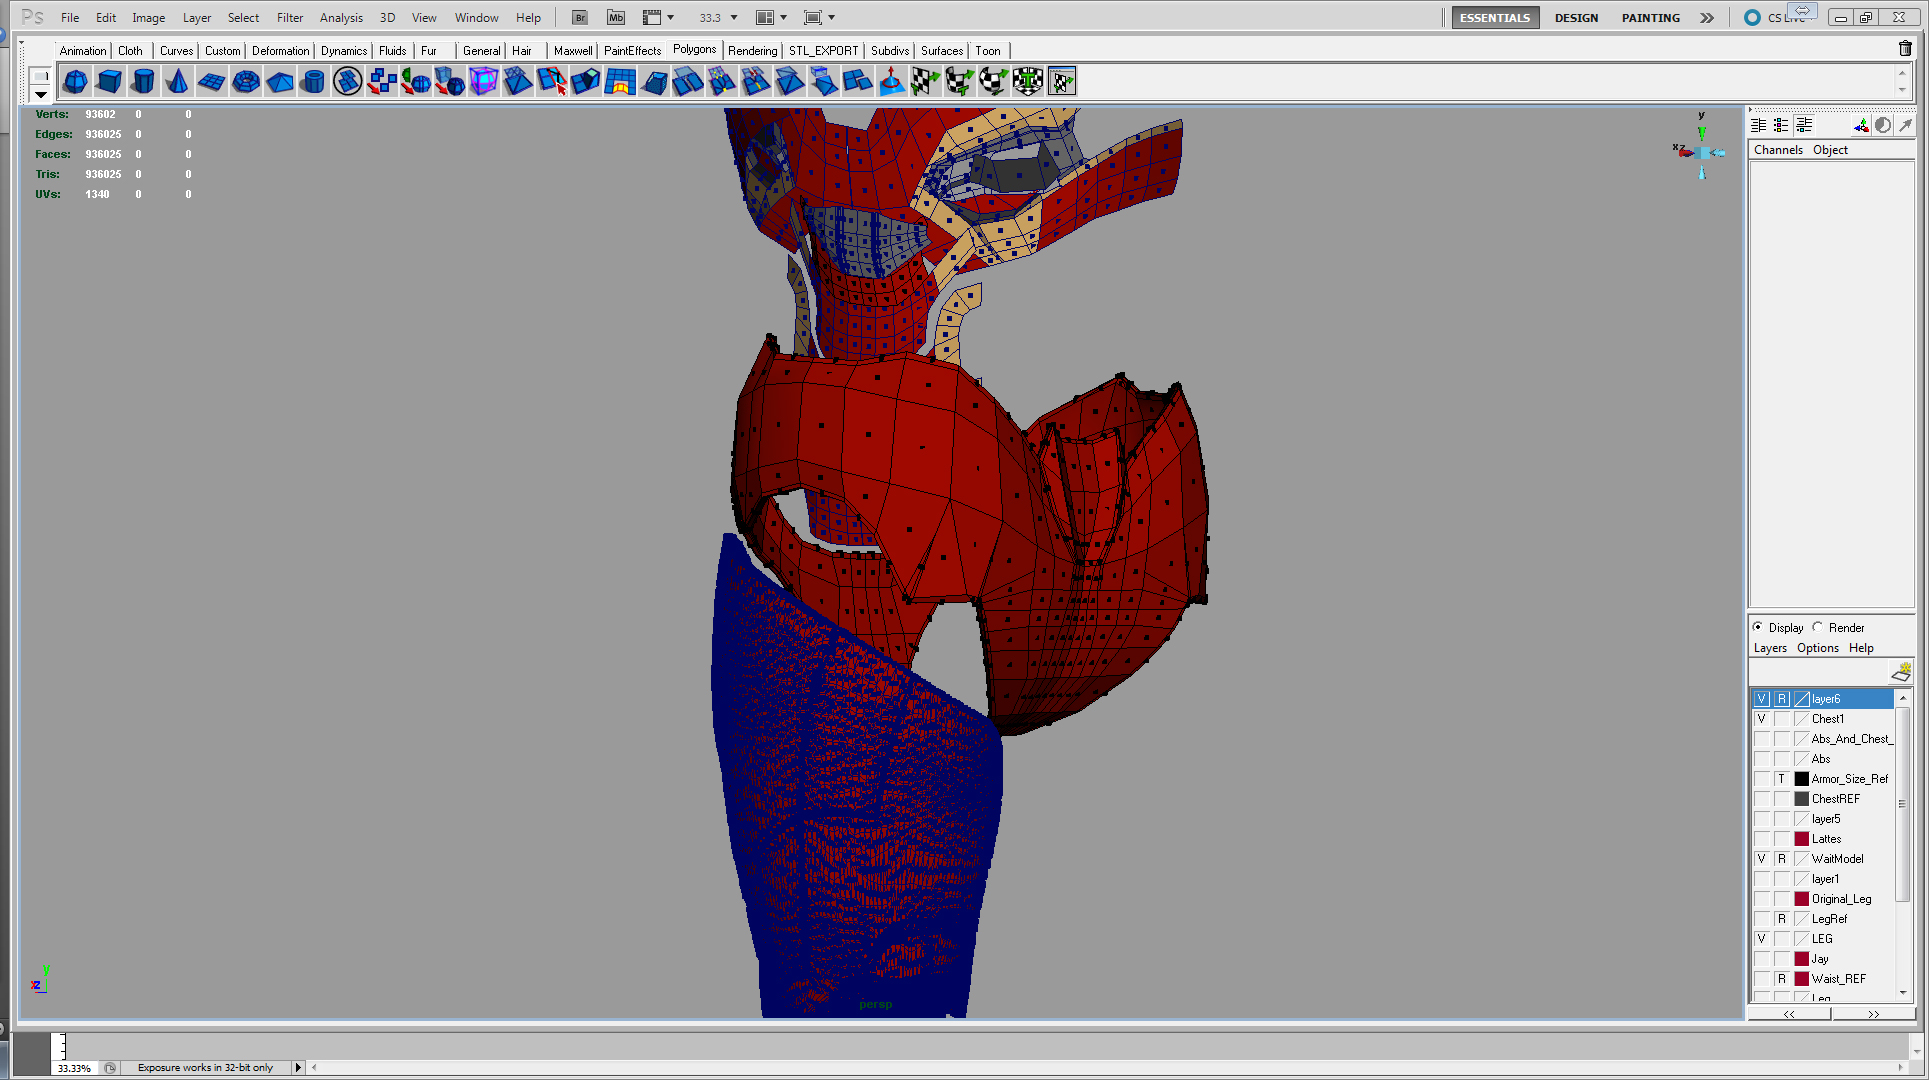Viewport: 1929px width, 1080px height.
Task: Click the cylindrical UV mapping checkered icon
Action: point(959,81)
